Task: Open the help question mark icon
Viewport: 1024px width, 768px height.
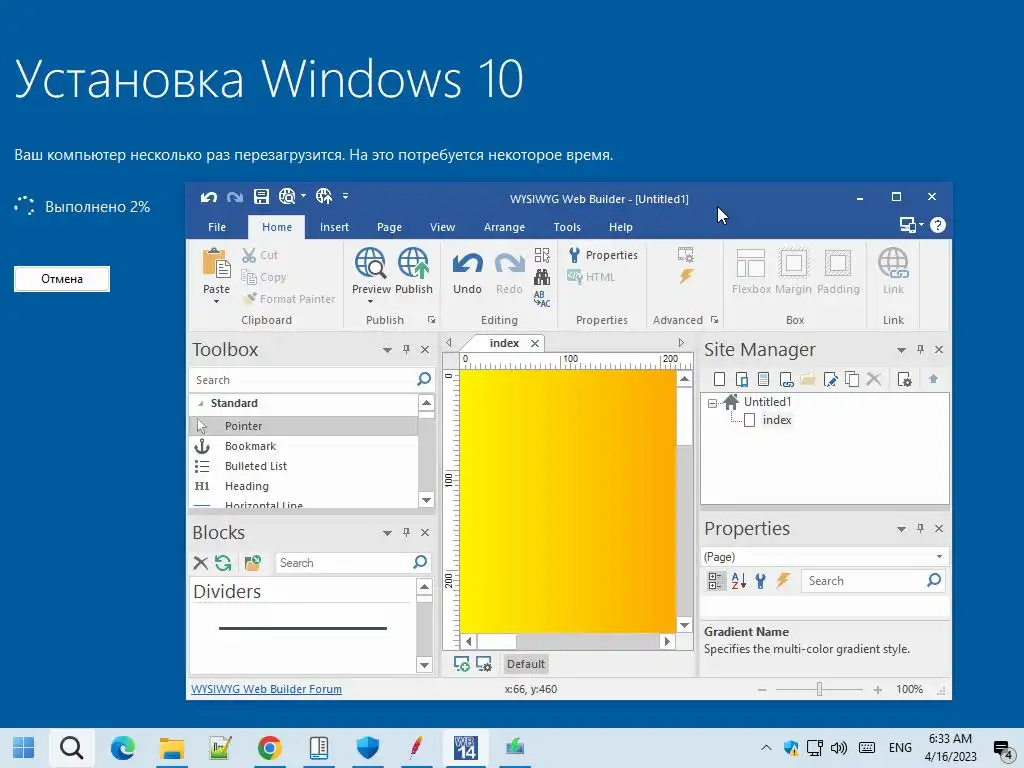Action: tap(938, 225)
